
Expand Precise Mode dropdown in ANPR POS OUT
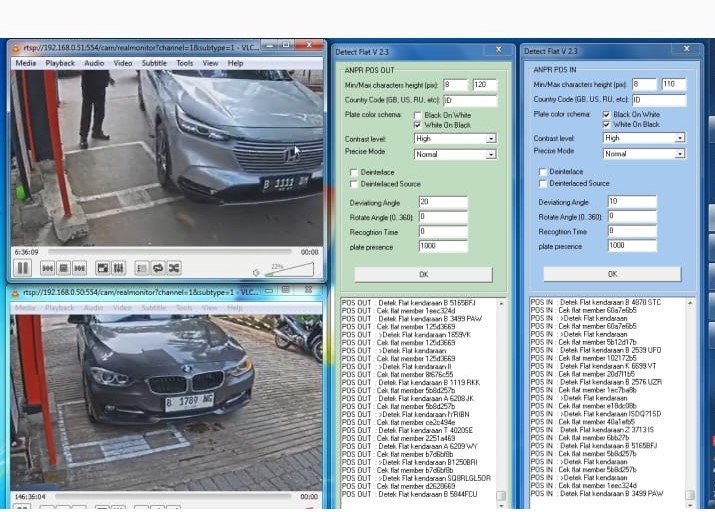(x=491, y=154)
